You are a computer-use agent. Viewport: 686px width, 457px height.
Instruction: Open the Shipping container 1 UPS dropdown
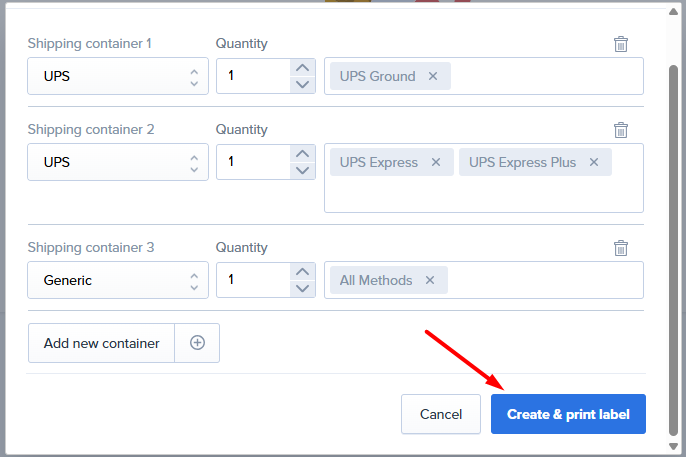pos(118,76)
